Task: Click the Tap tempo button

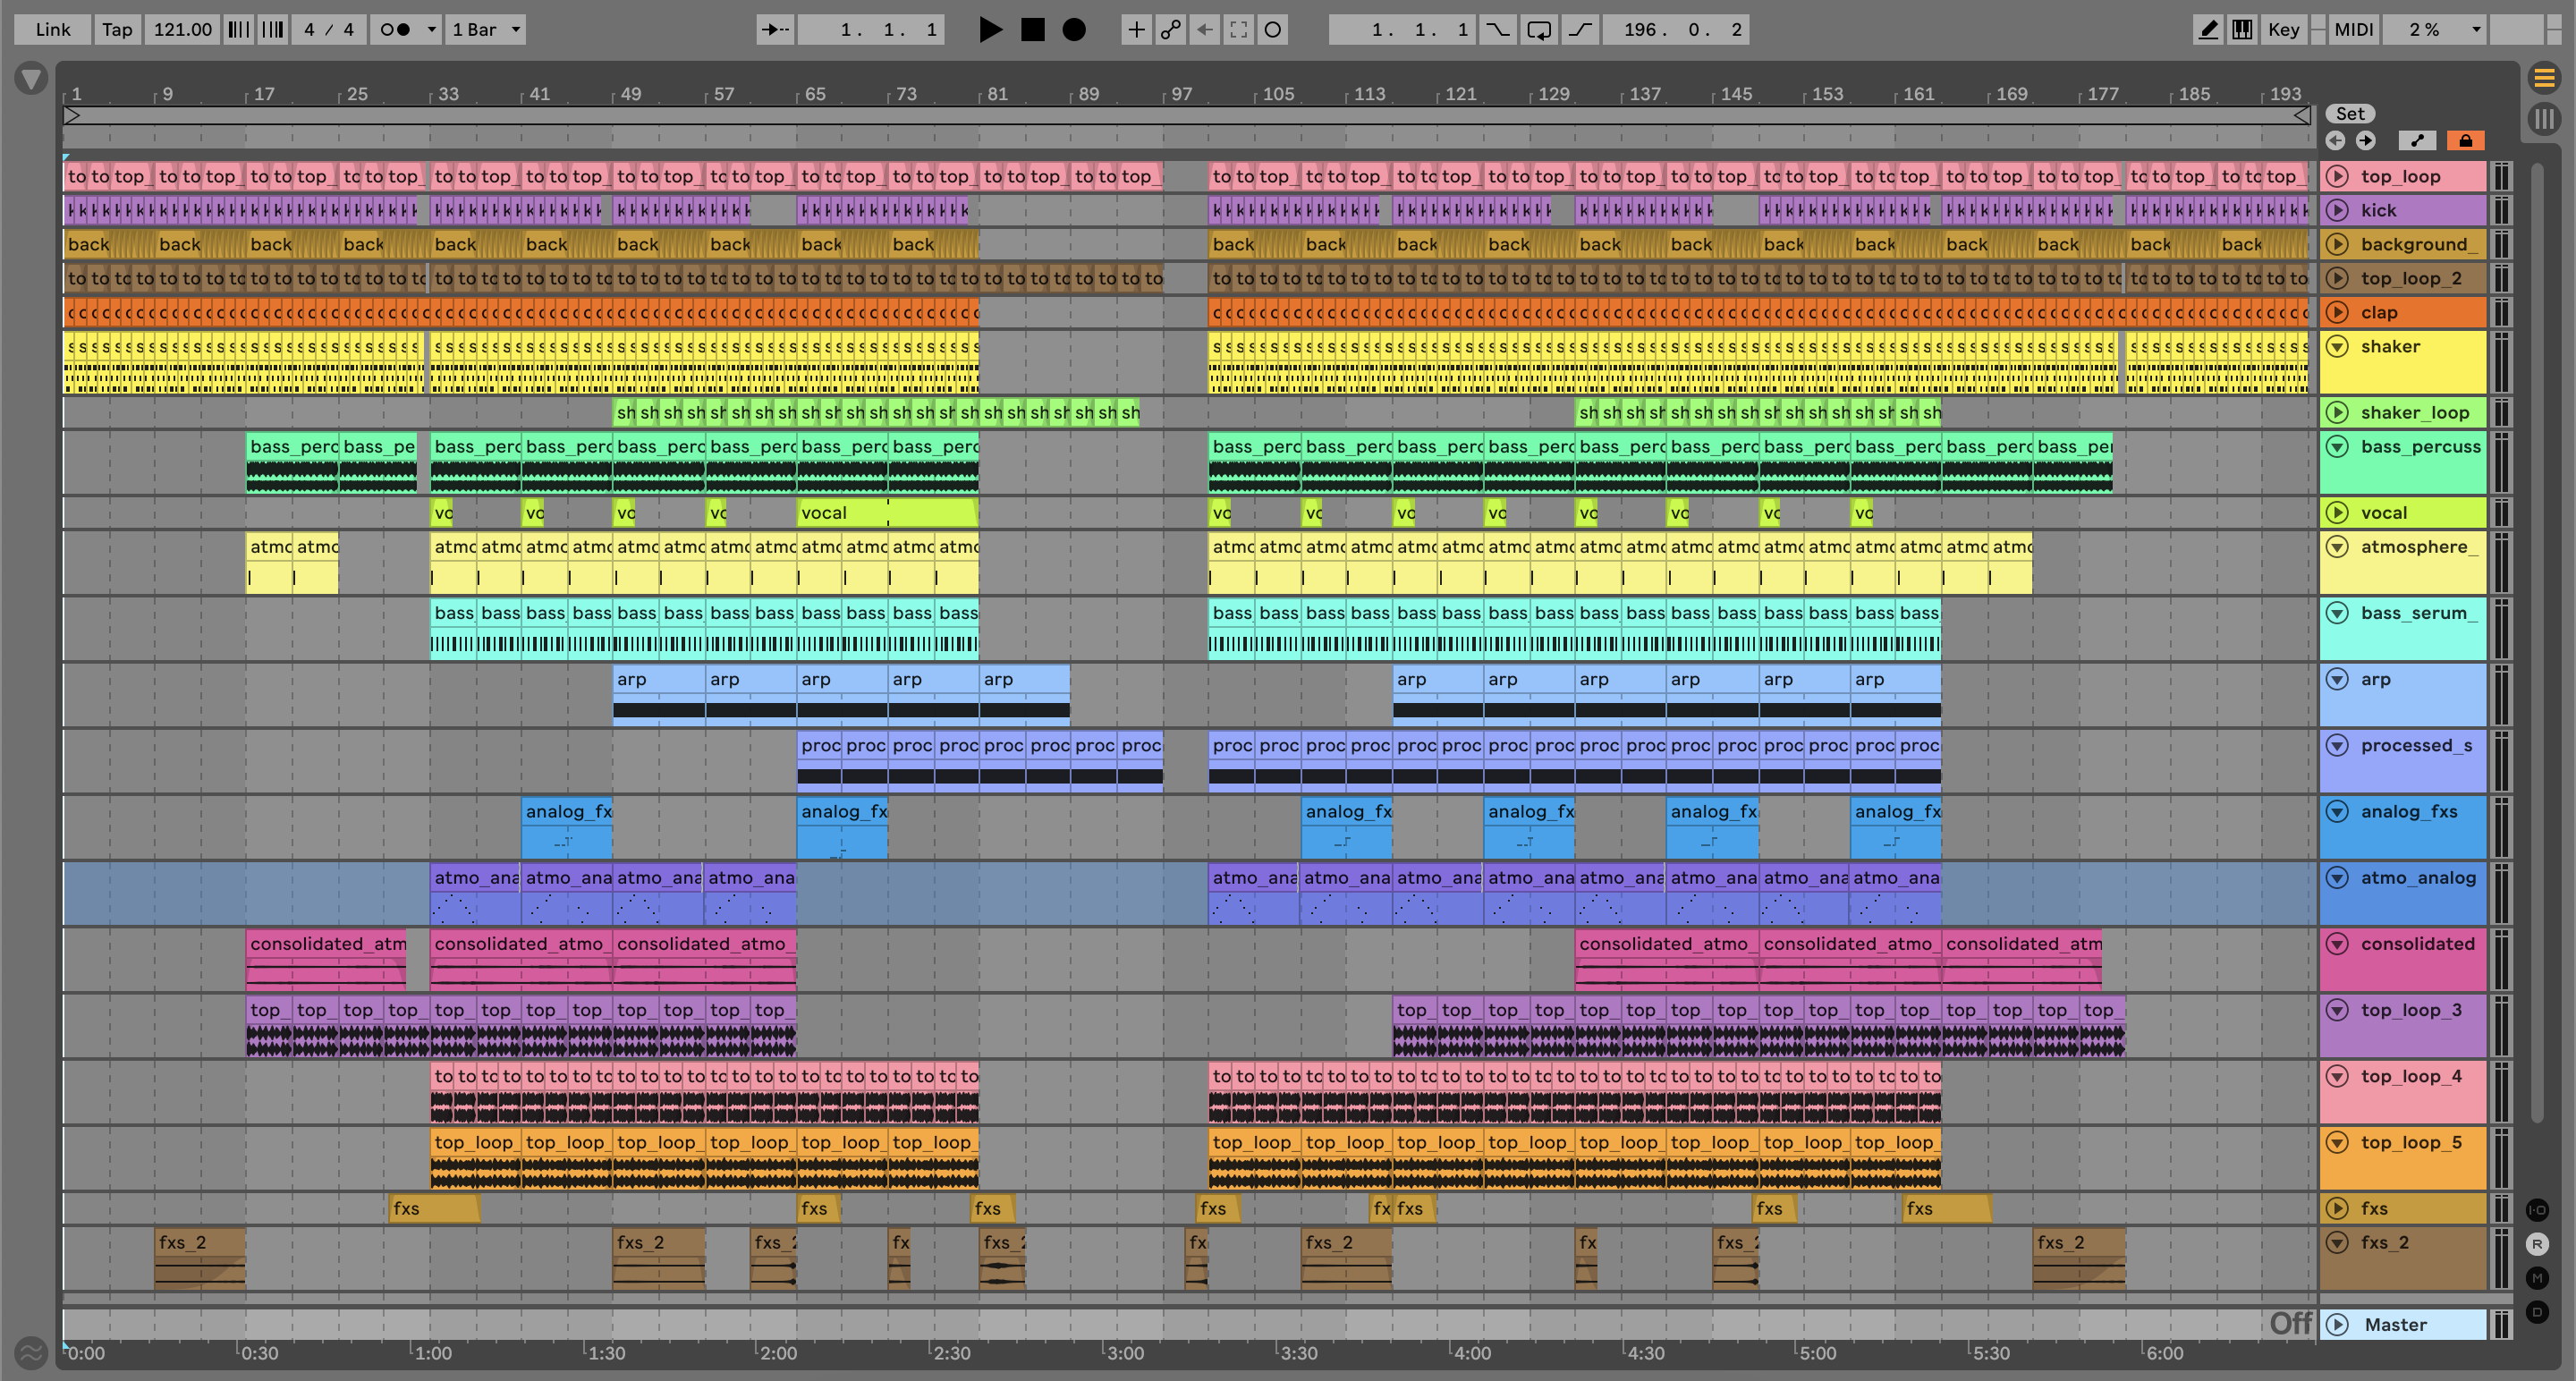Action: pyautogui.click(x=117, y=29)
